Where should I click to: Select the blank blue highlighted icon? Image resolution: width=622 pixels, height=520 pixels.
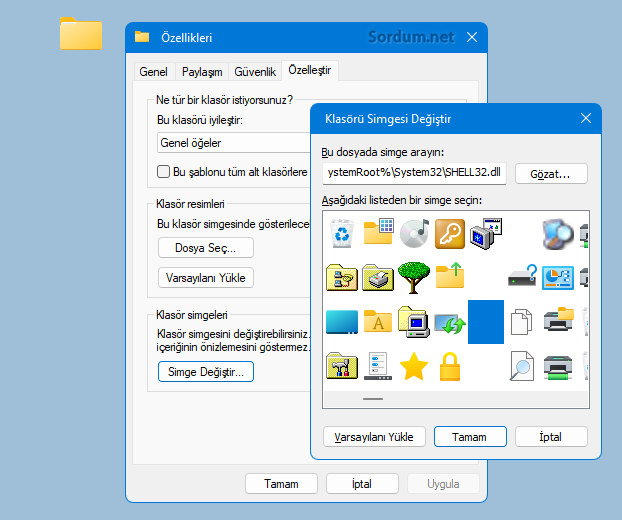click(486, 322)
